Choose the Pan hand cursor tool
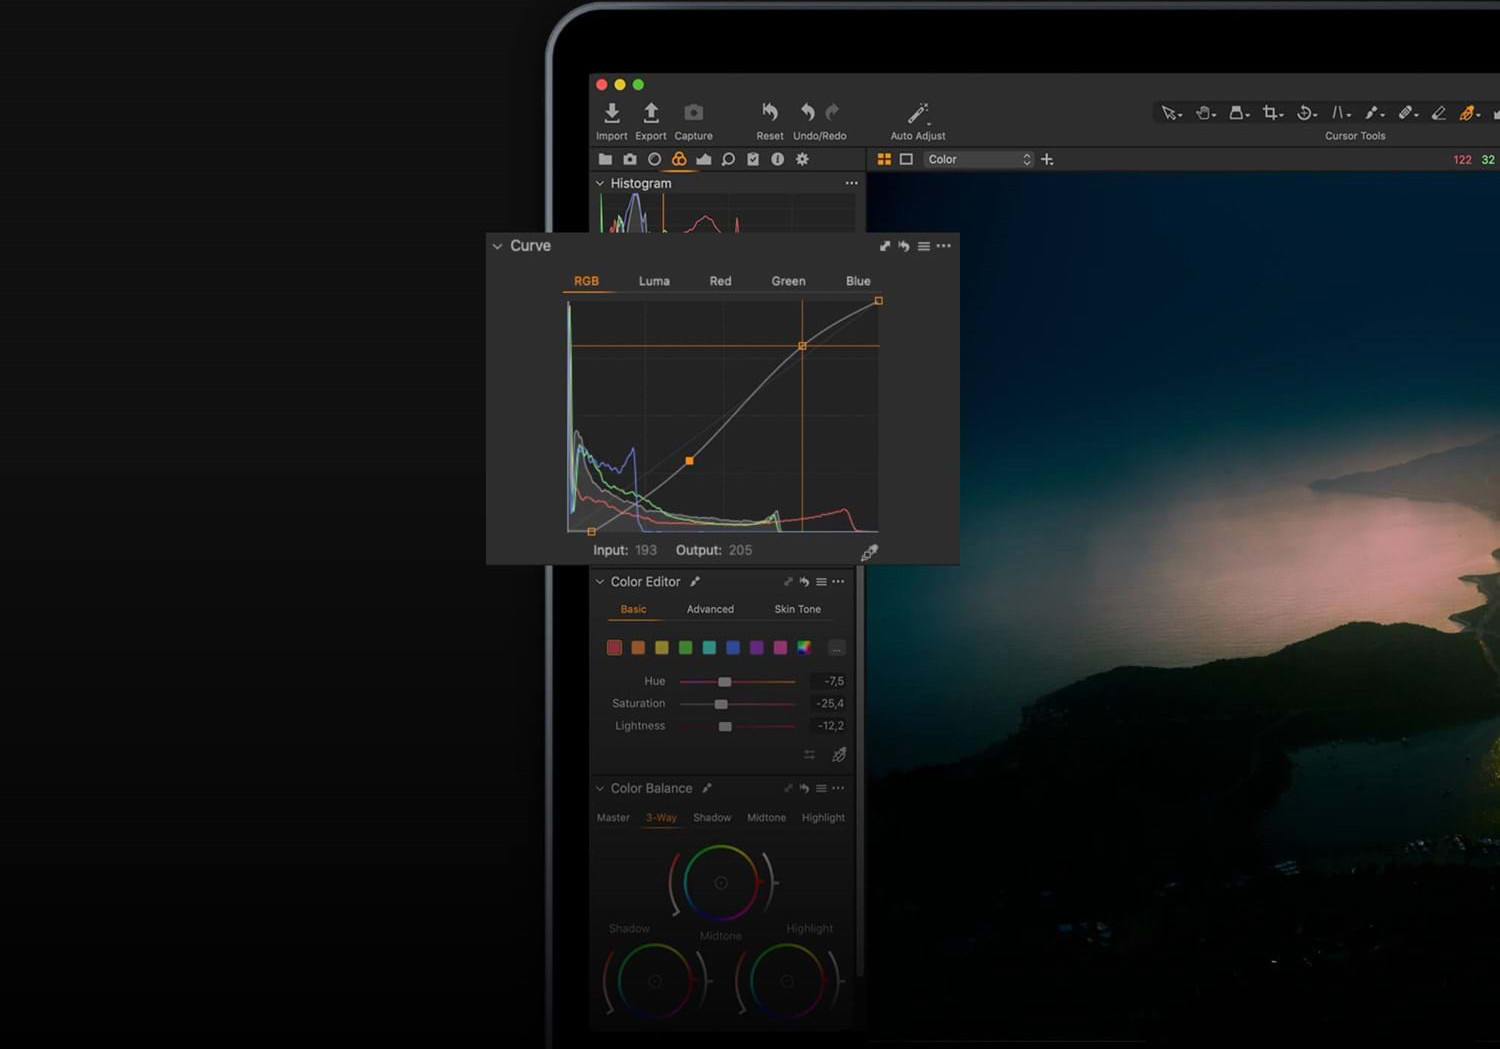This screenshot has width=1500, height=1049. tap(1205, 113)
